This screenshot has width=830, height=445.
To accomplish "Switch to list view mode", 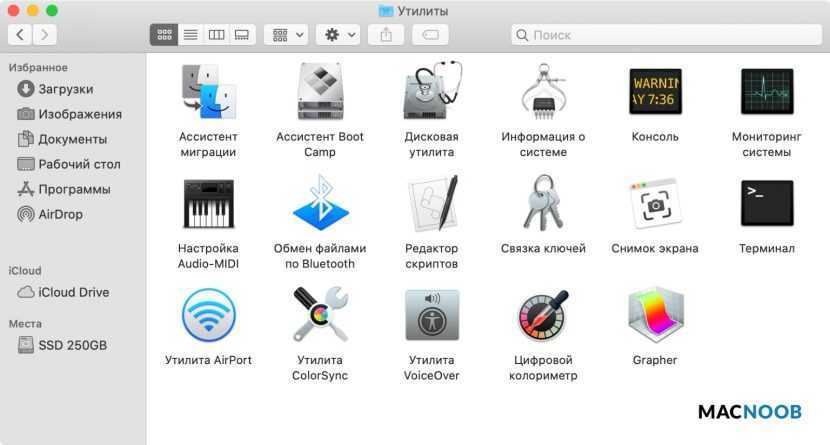I will 190,35.
